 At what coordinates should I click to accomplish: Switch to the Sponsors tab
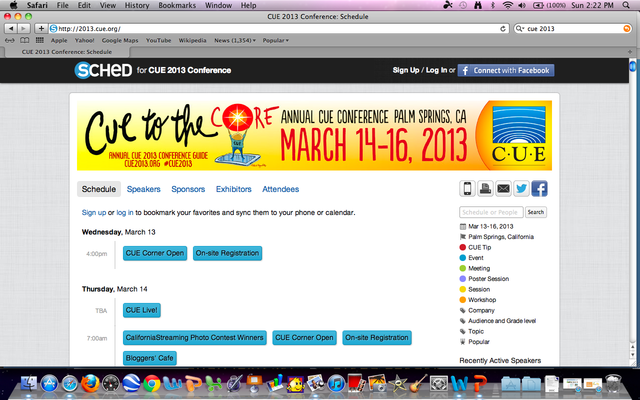coord(188,189)
